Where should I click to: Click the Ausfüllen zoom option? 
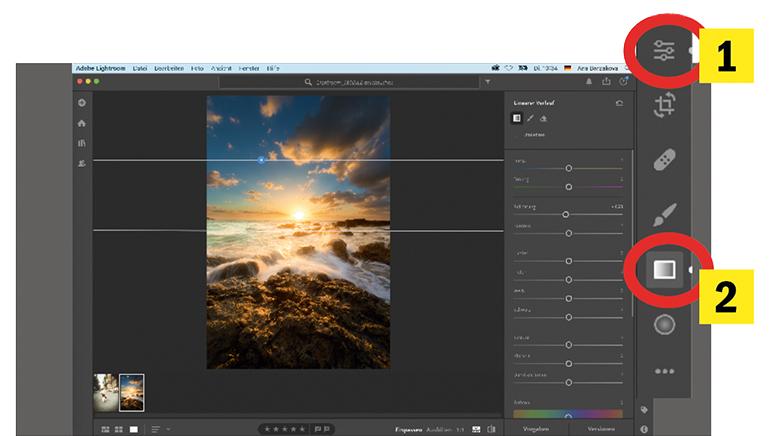click(x=439, y=430)
